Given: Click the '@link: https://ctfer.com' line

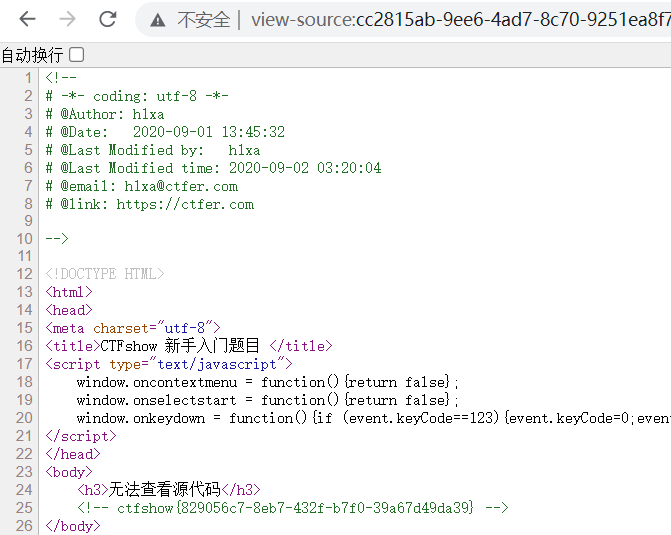Looking at the screenshot, I should [x=150, y=204].
